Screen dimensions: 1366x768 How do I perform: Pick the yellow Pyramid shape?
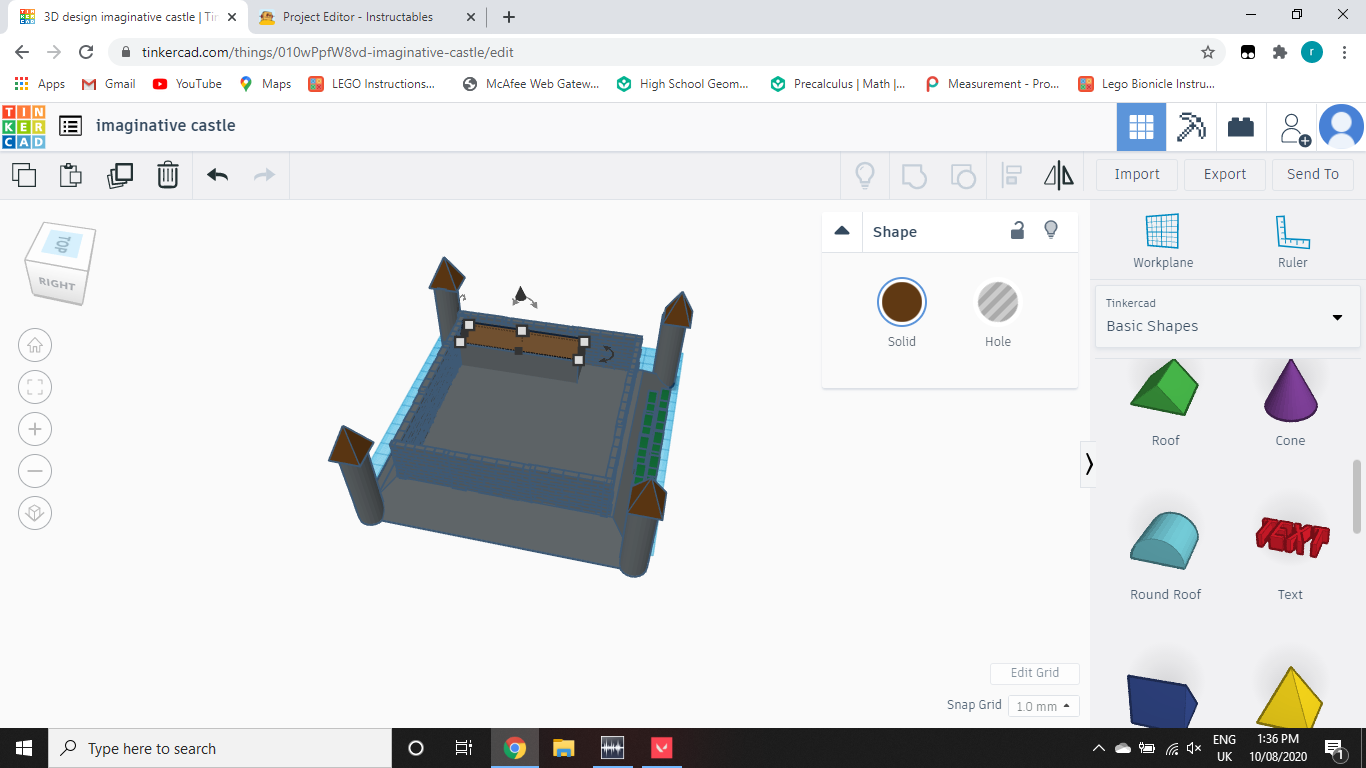pyautogui.click(x=1290, y=697)
